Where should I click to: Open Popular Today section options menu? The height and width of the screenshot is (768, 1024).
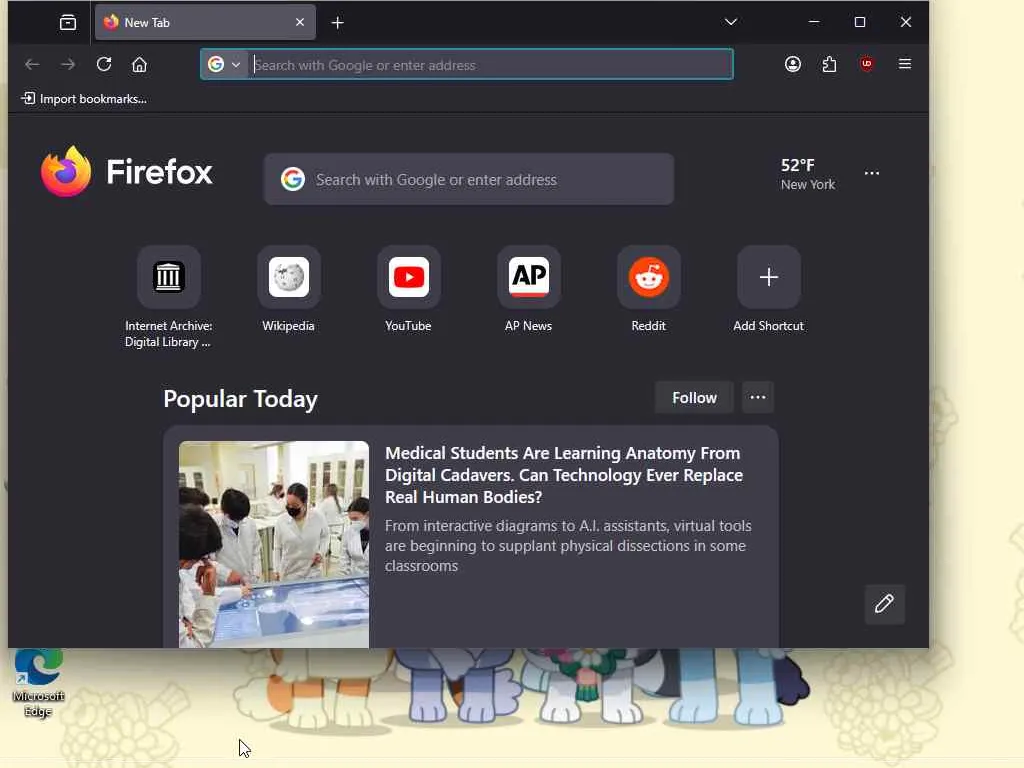(758, 397)
